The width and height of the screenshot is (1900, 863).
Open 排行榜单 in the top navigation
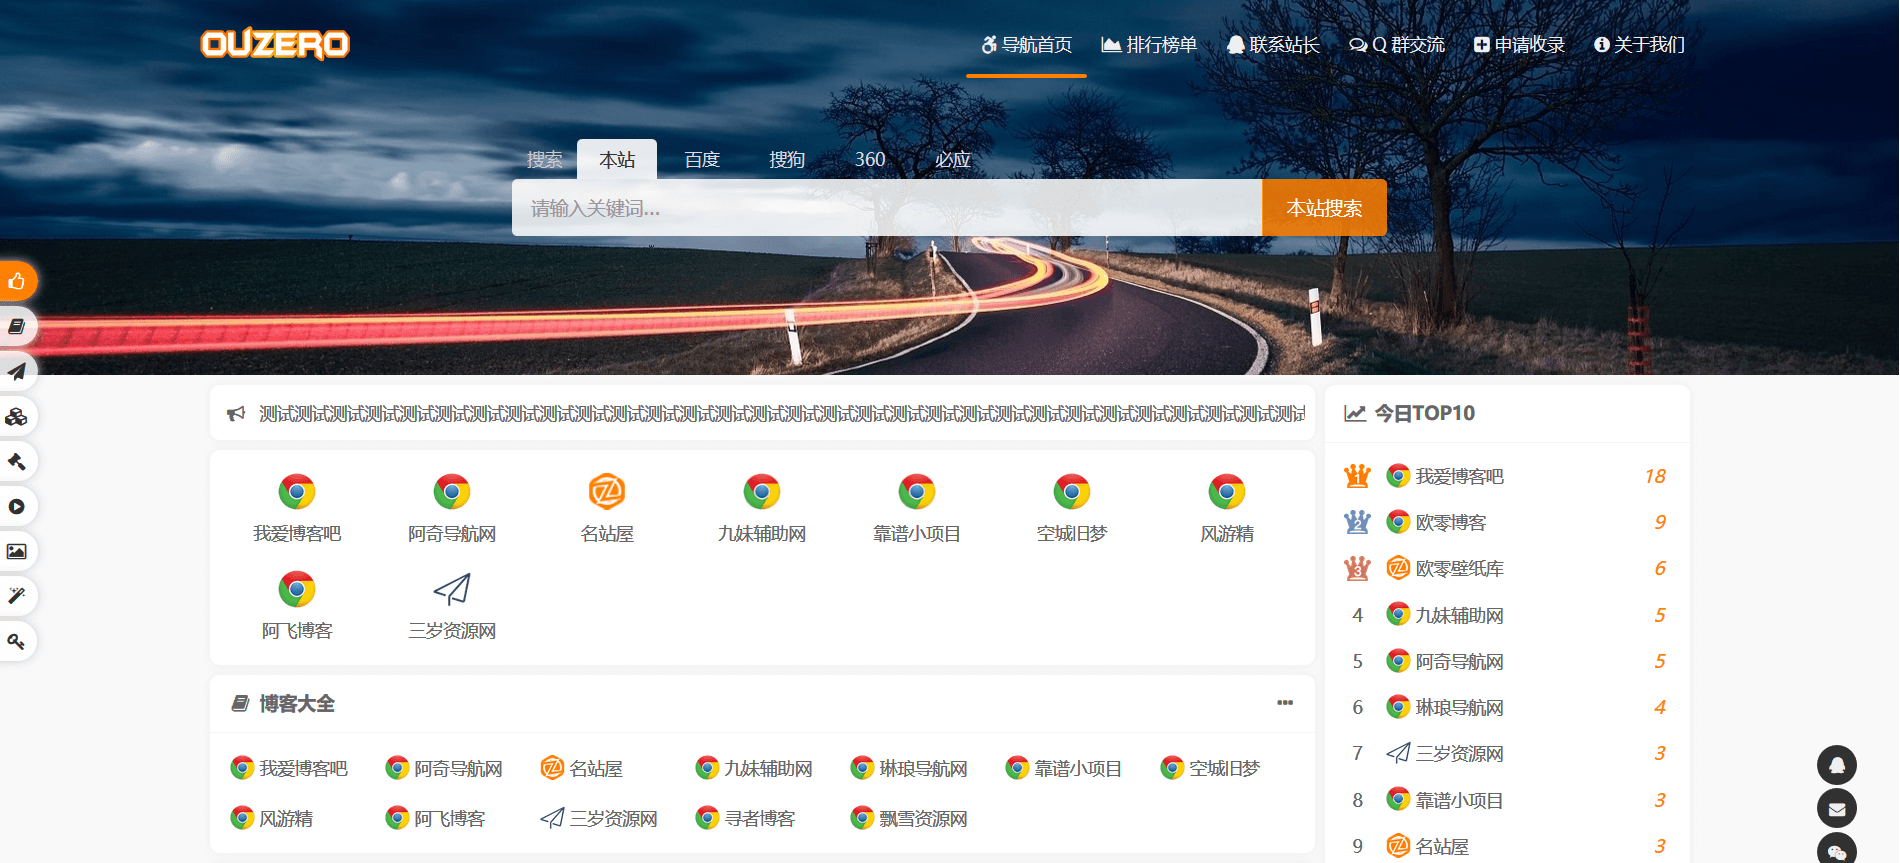pyautogui.click(x=1149, y=45)
